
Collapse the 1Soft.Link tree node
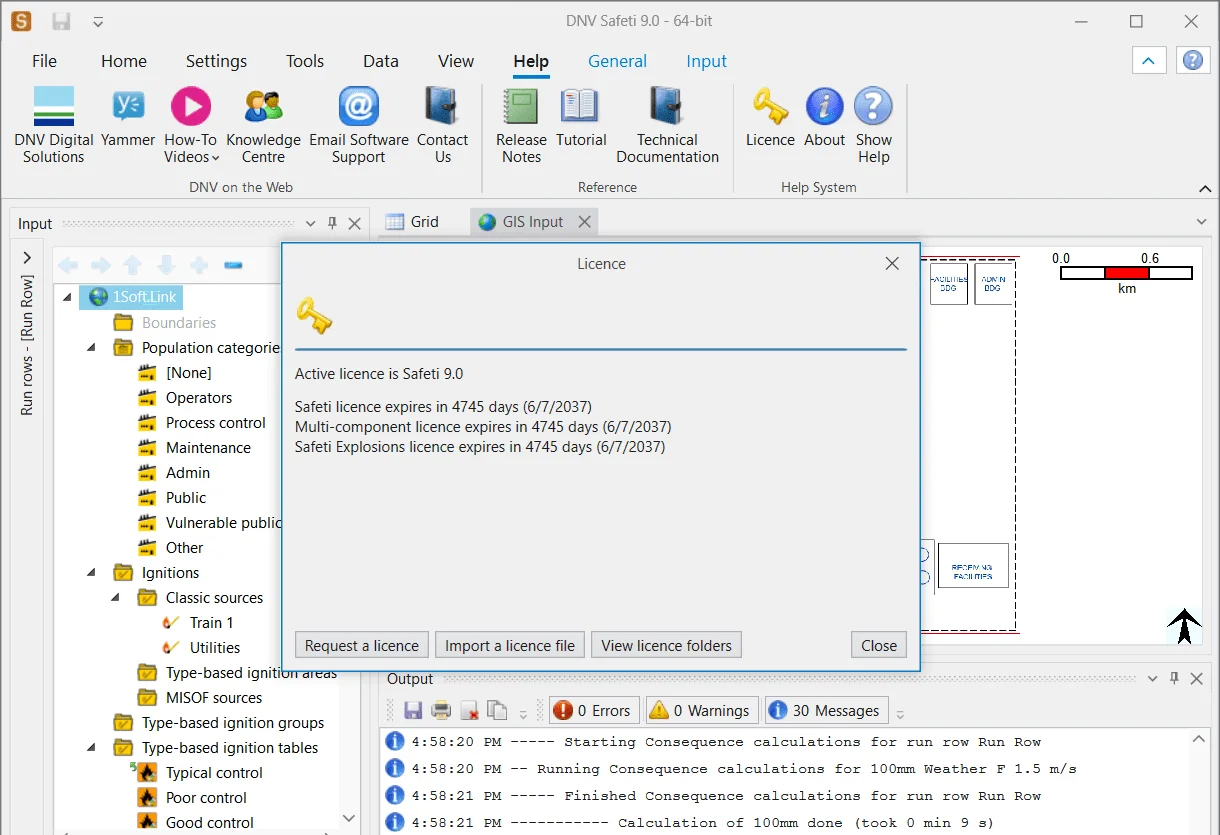click(67, 297)
